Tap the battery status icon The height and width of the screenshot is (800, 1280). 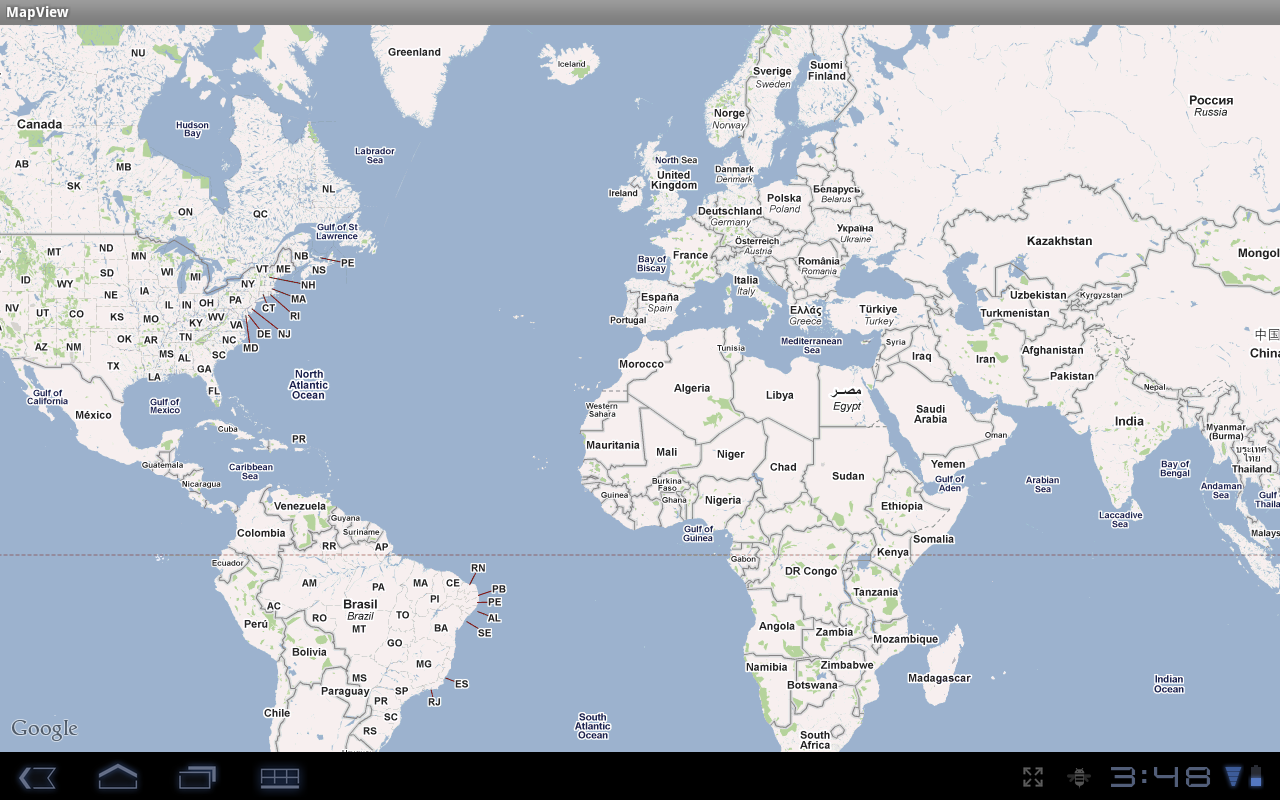1256,776
